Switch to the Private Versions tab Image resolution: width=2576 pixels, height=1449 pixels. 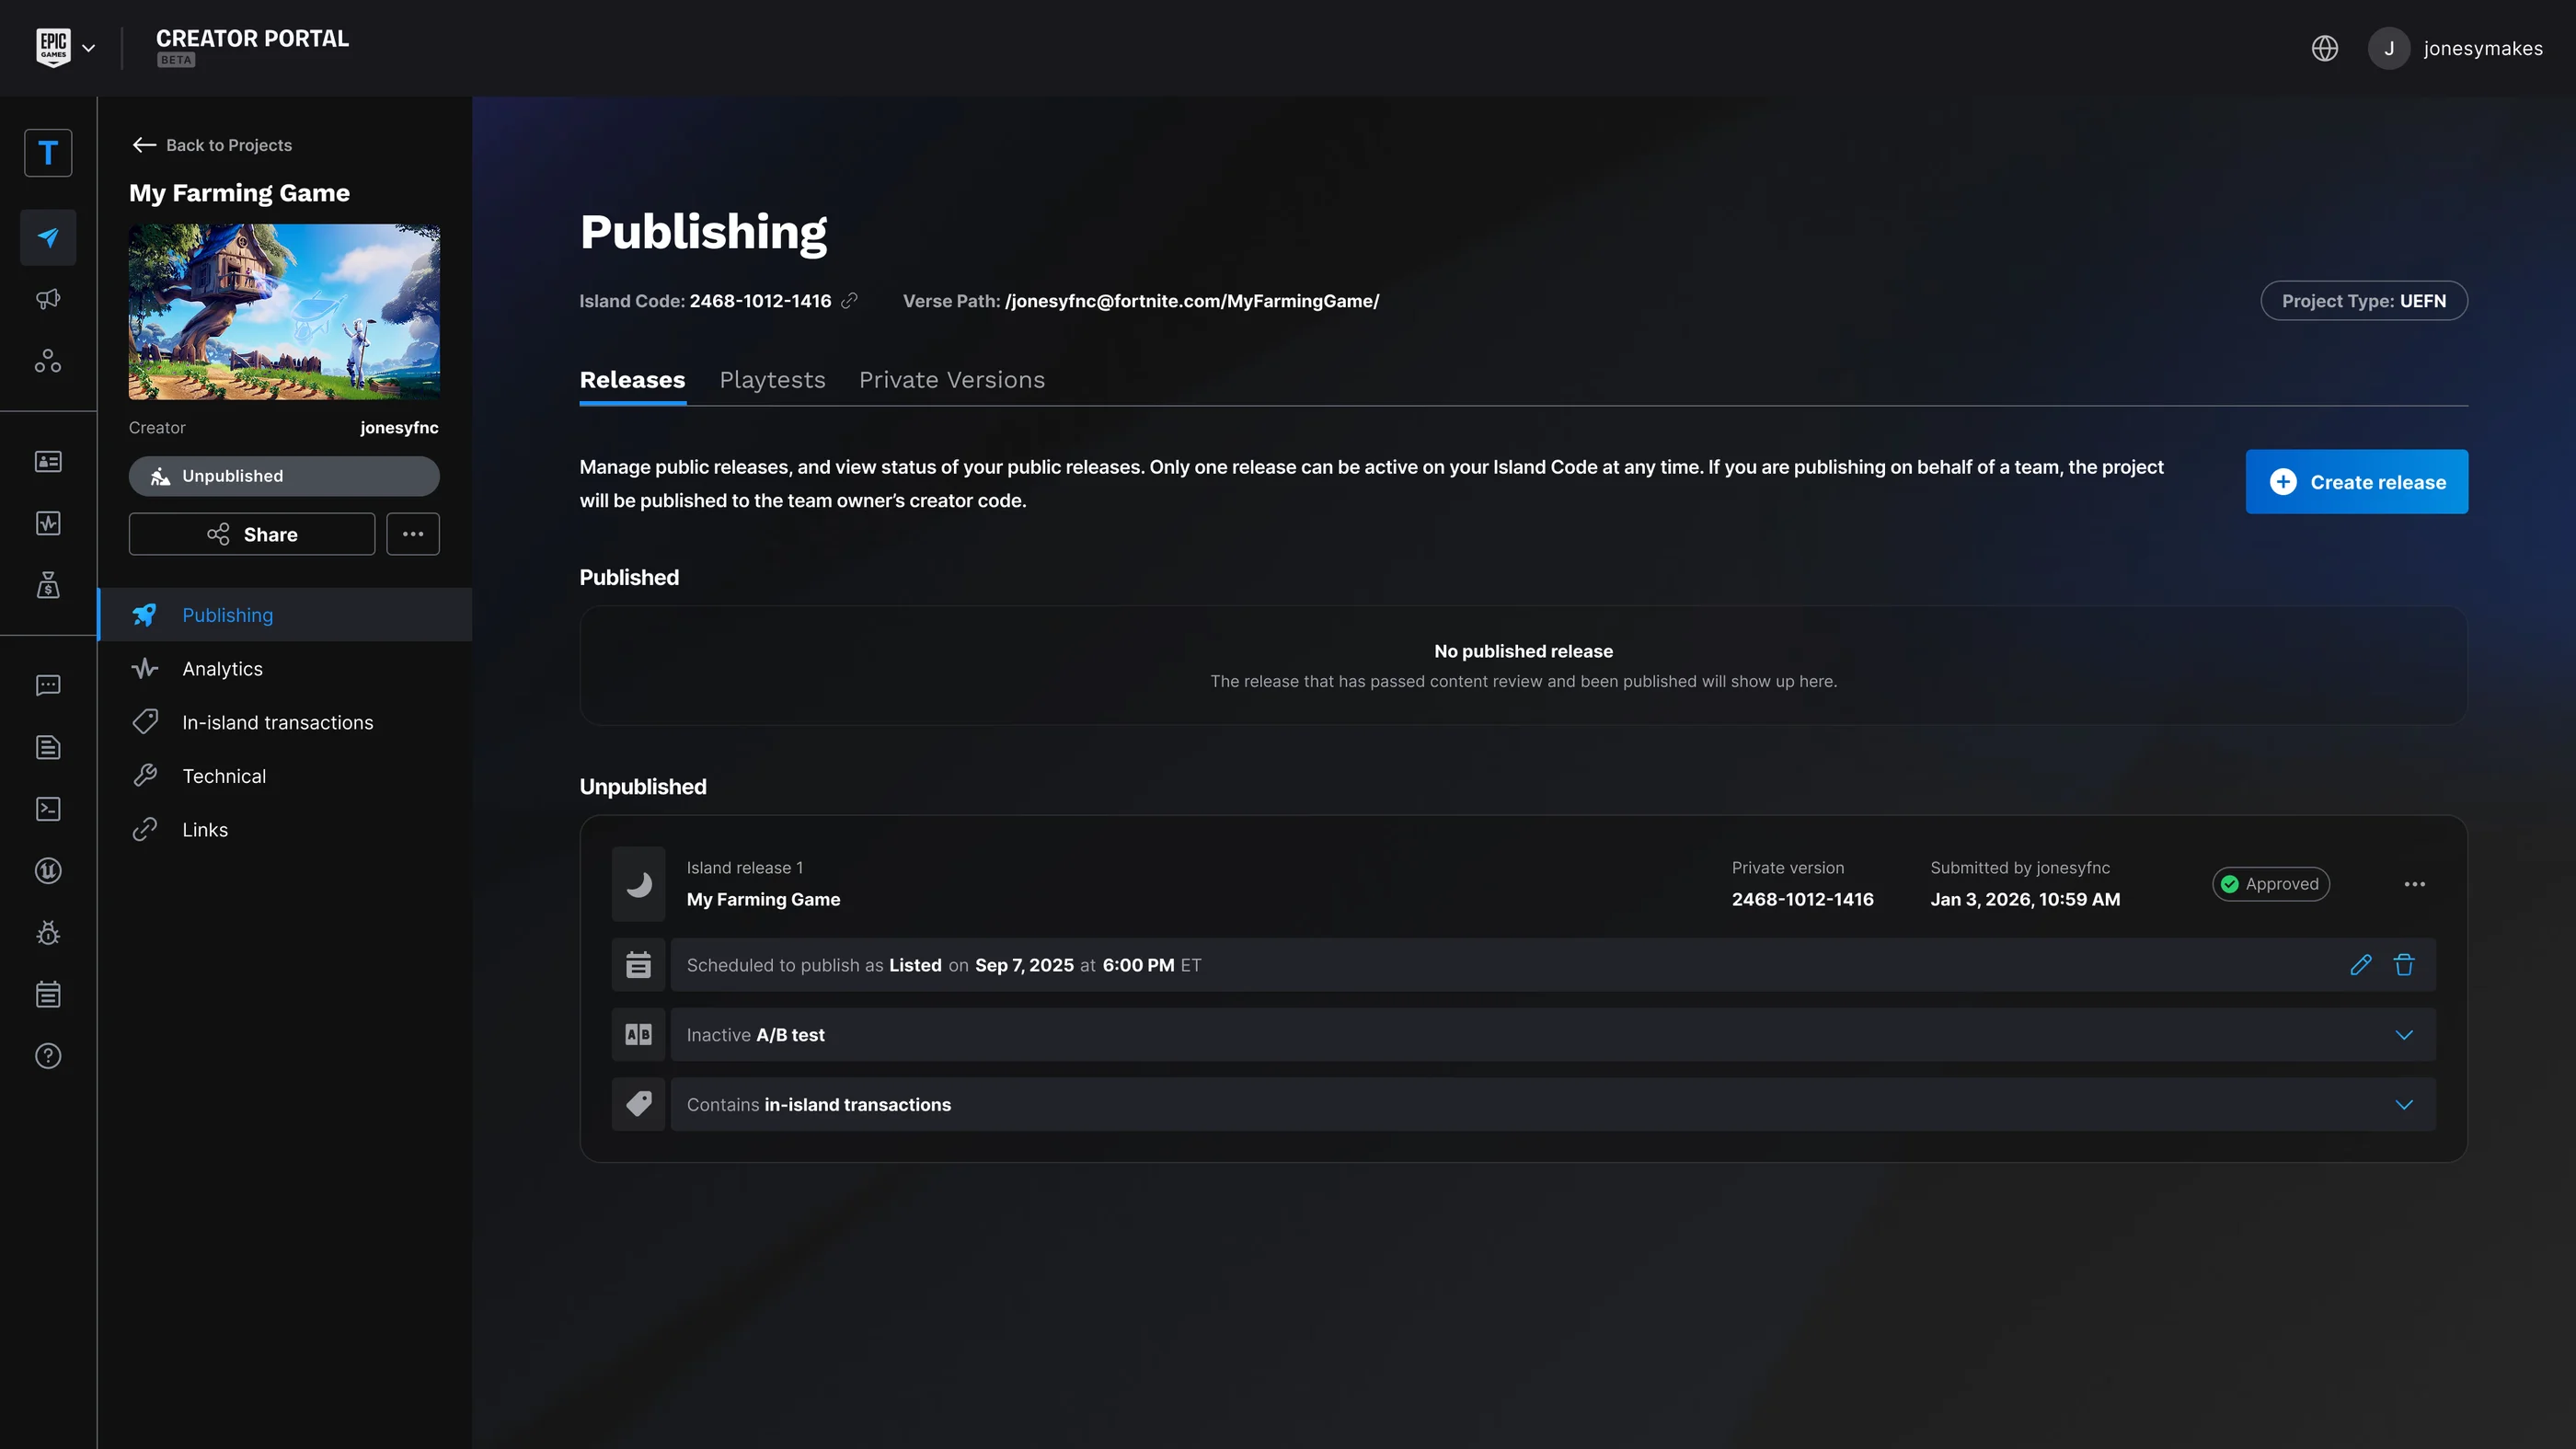pyautogui.click(x=952, y=380)
